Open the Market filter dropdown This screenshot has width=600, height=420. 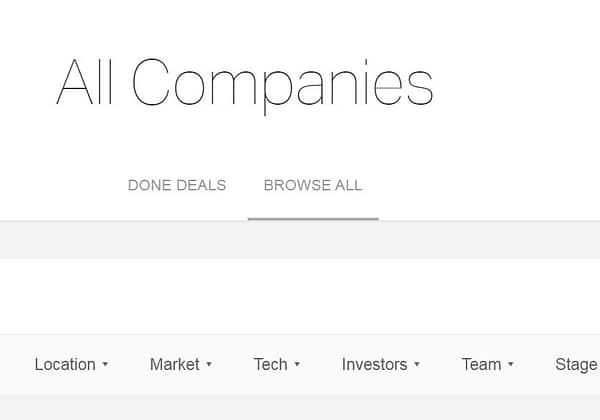180,364
